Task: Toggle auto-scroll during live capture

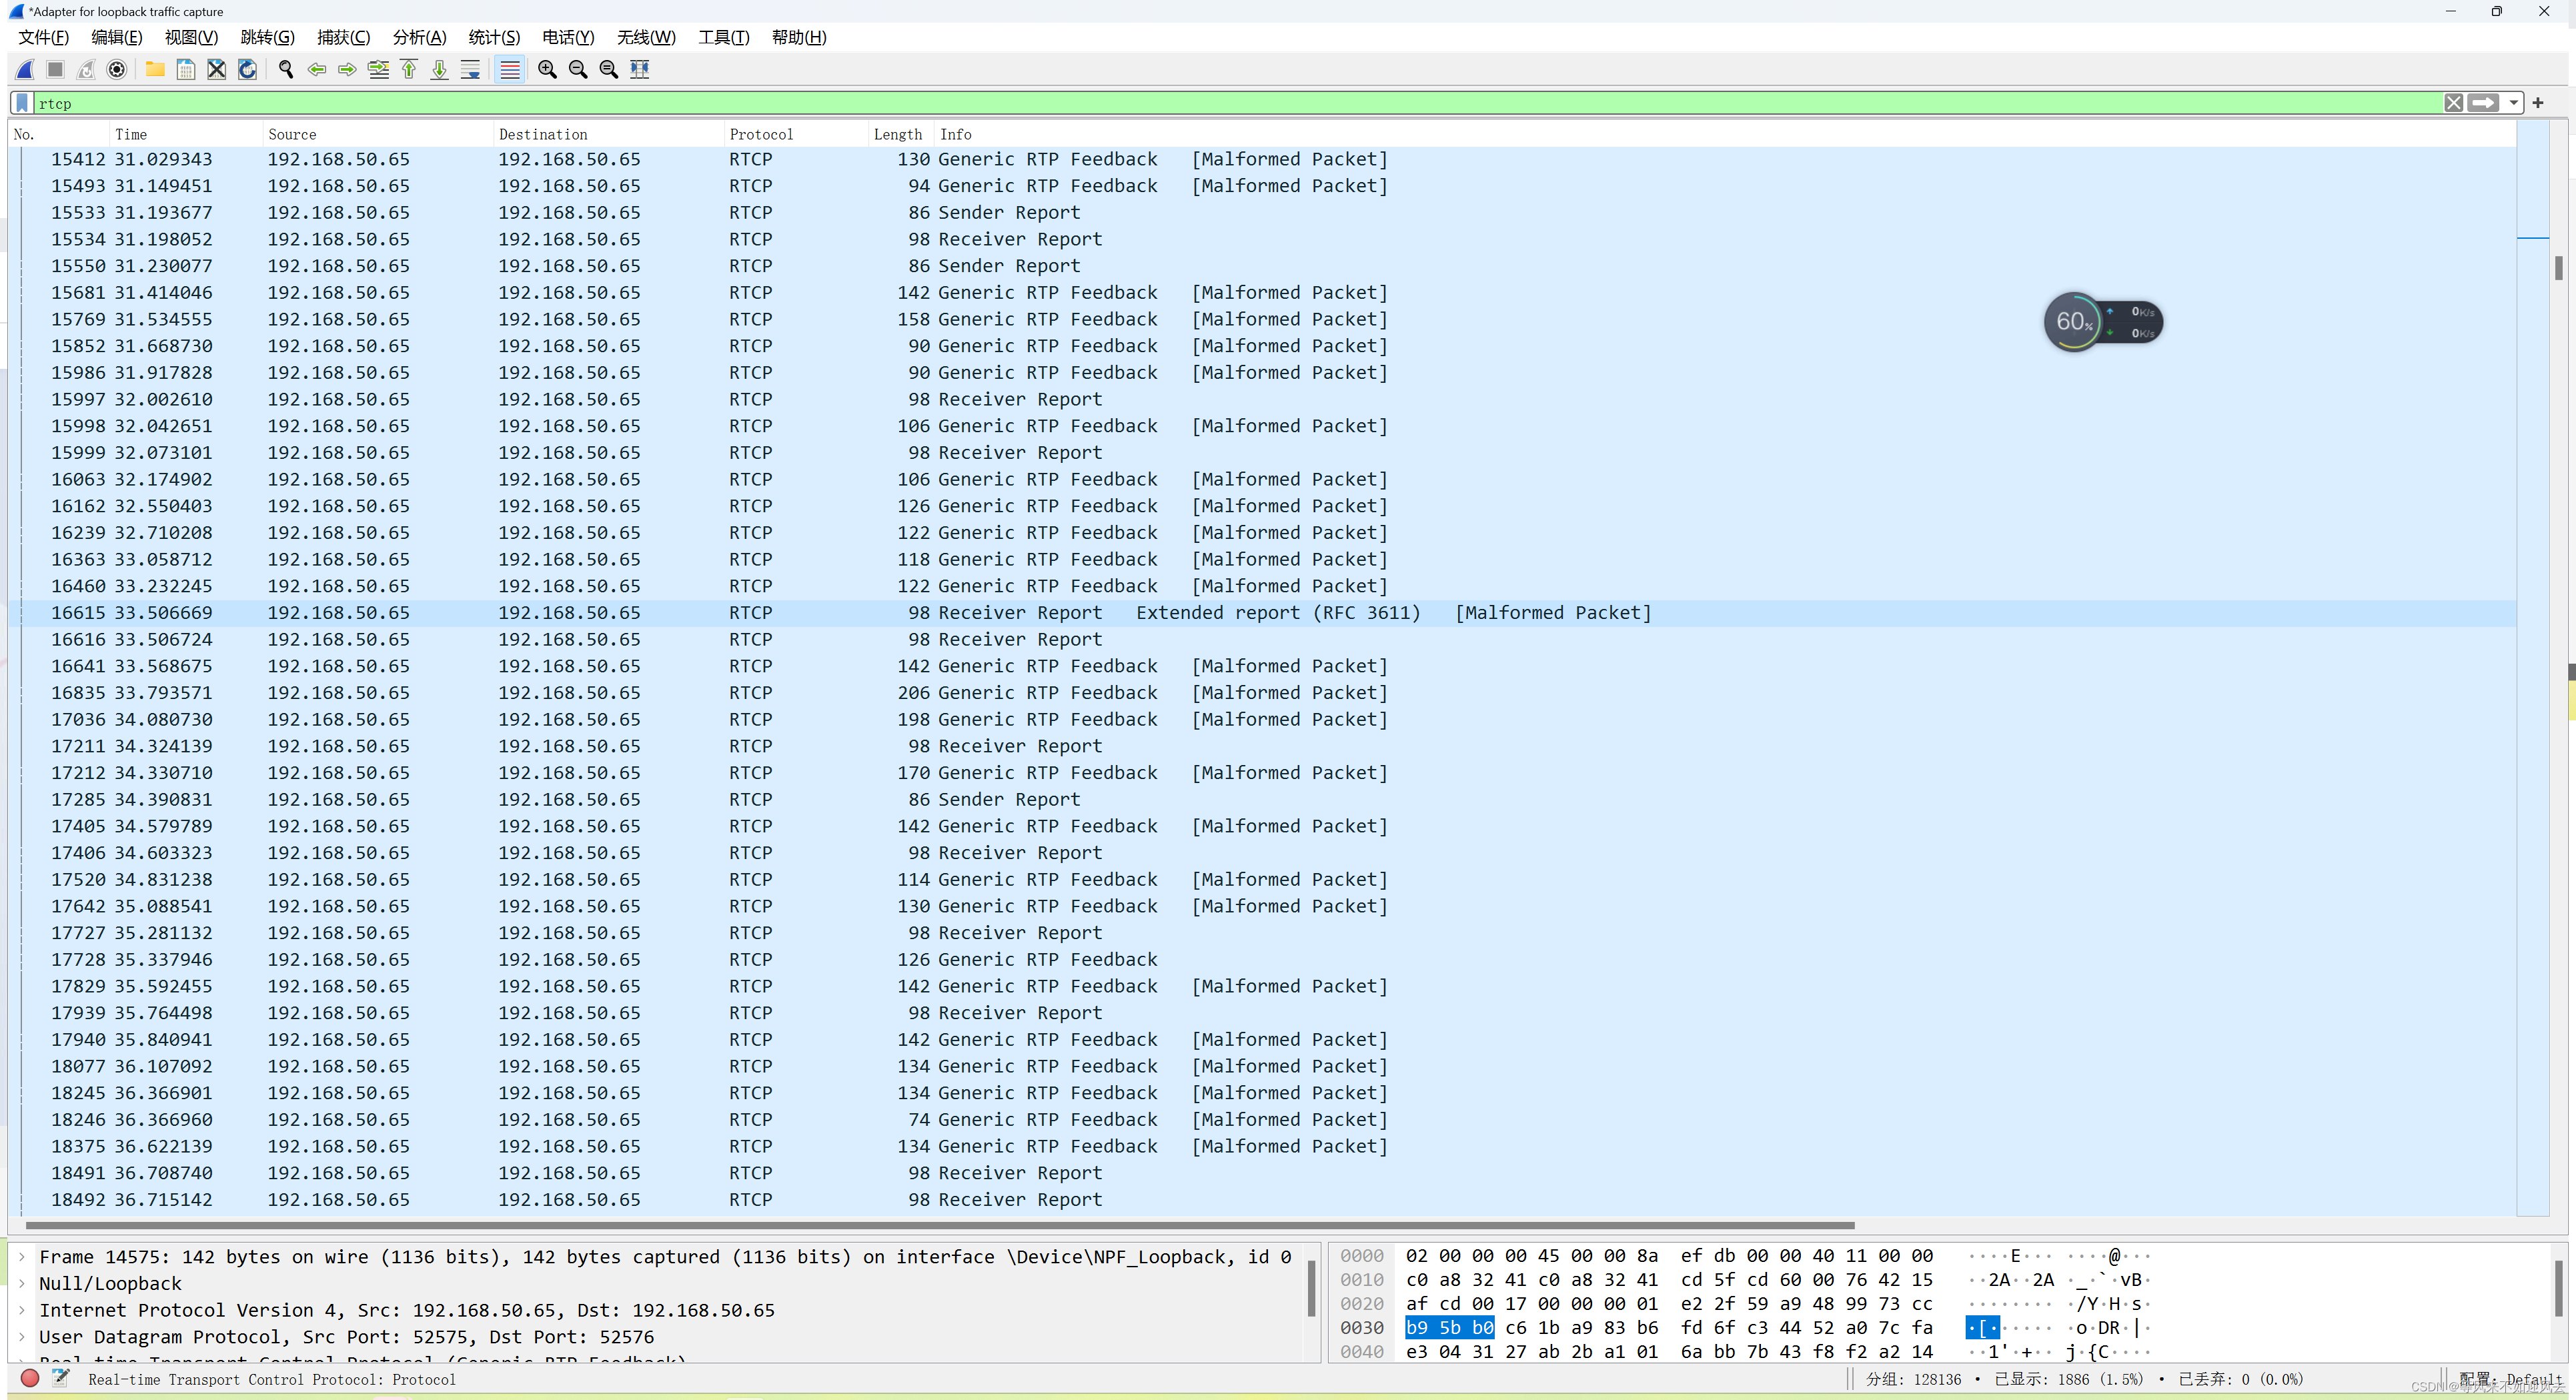Action: coord(470,69)
